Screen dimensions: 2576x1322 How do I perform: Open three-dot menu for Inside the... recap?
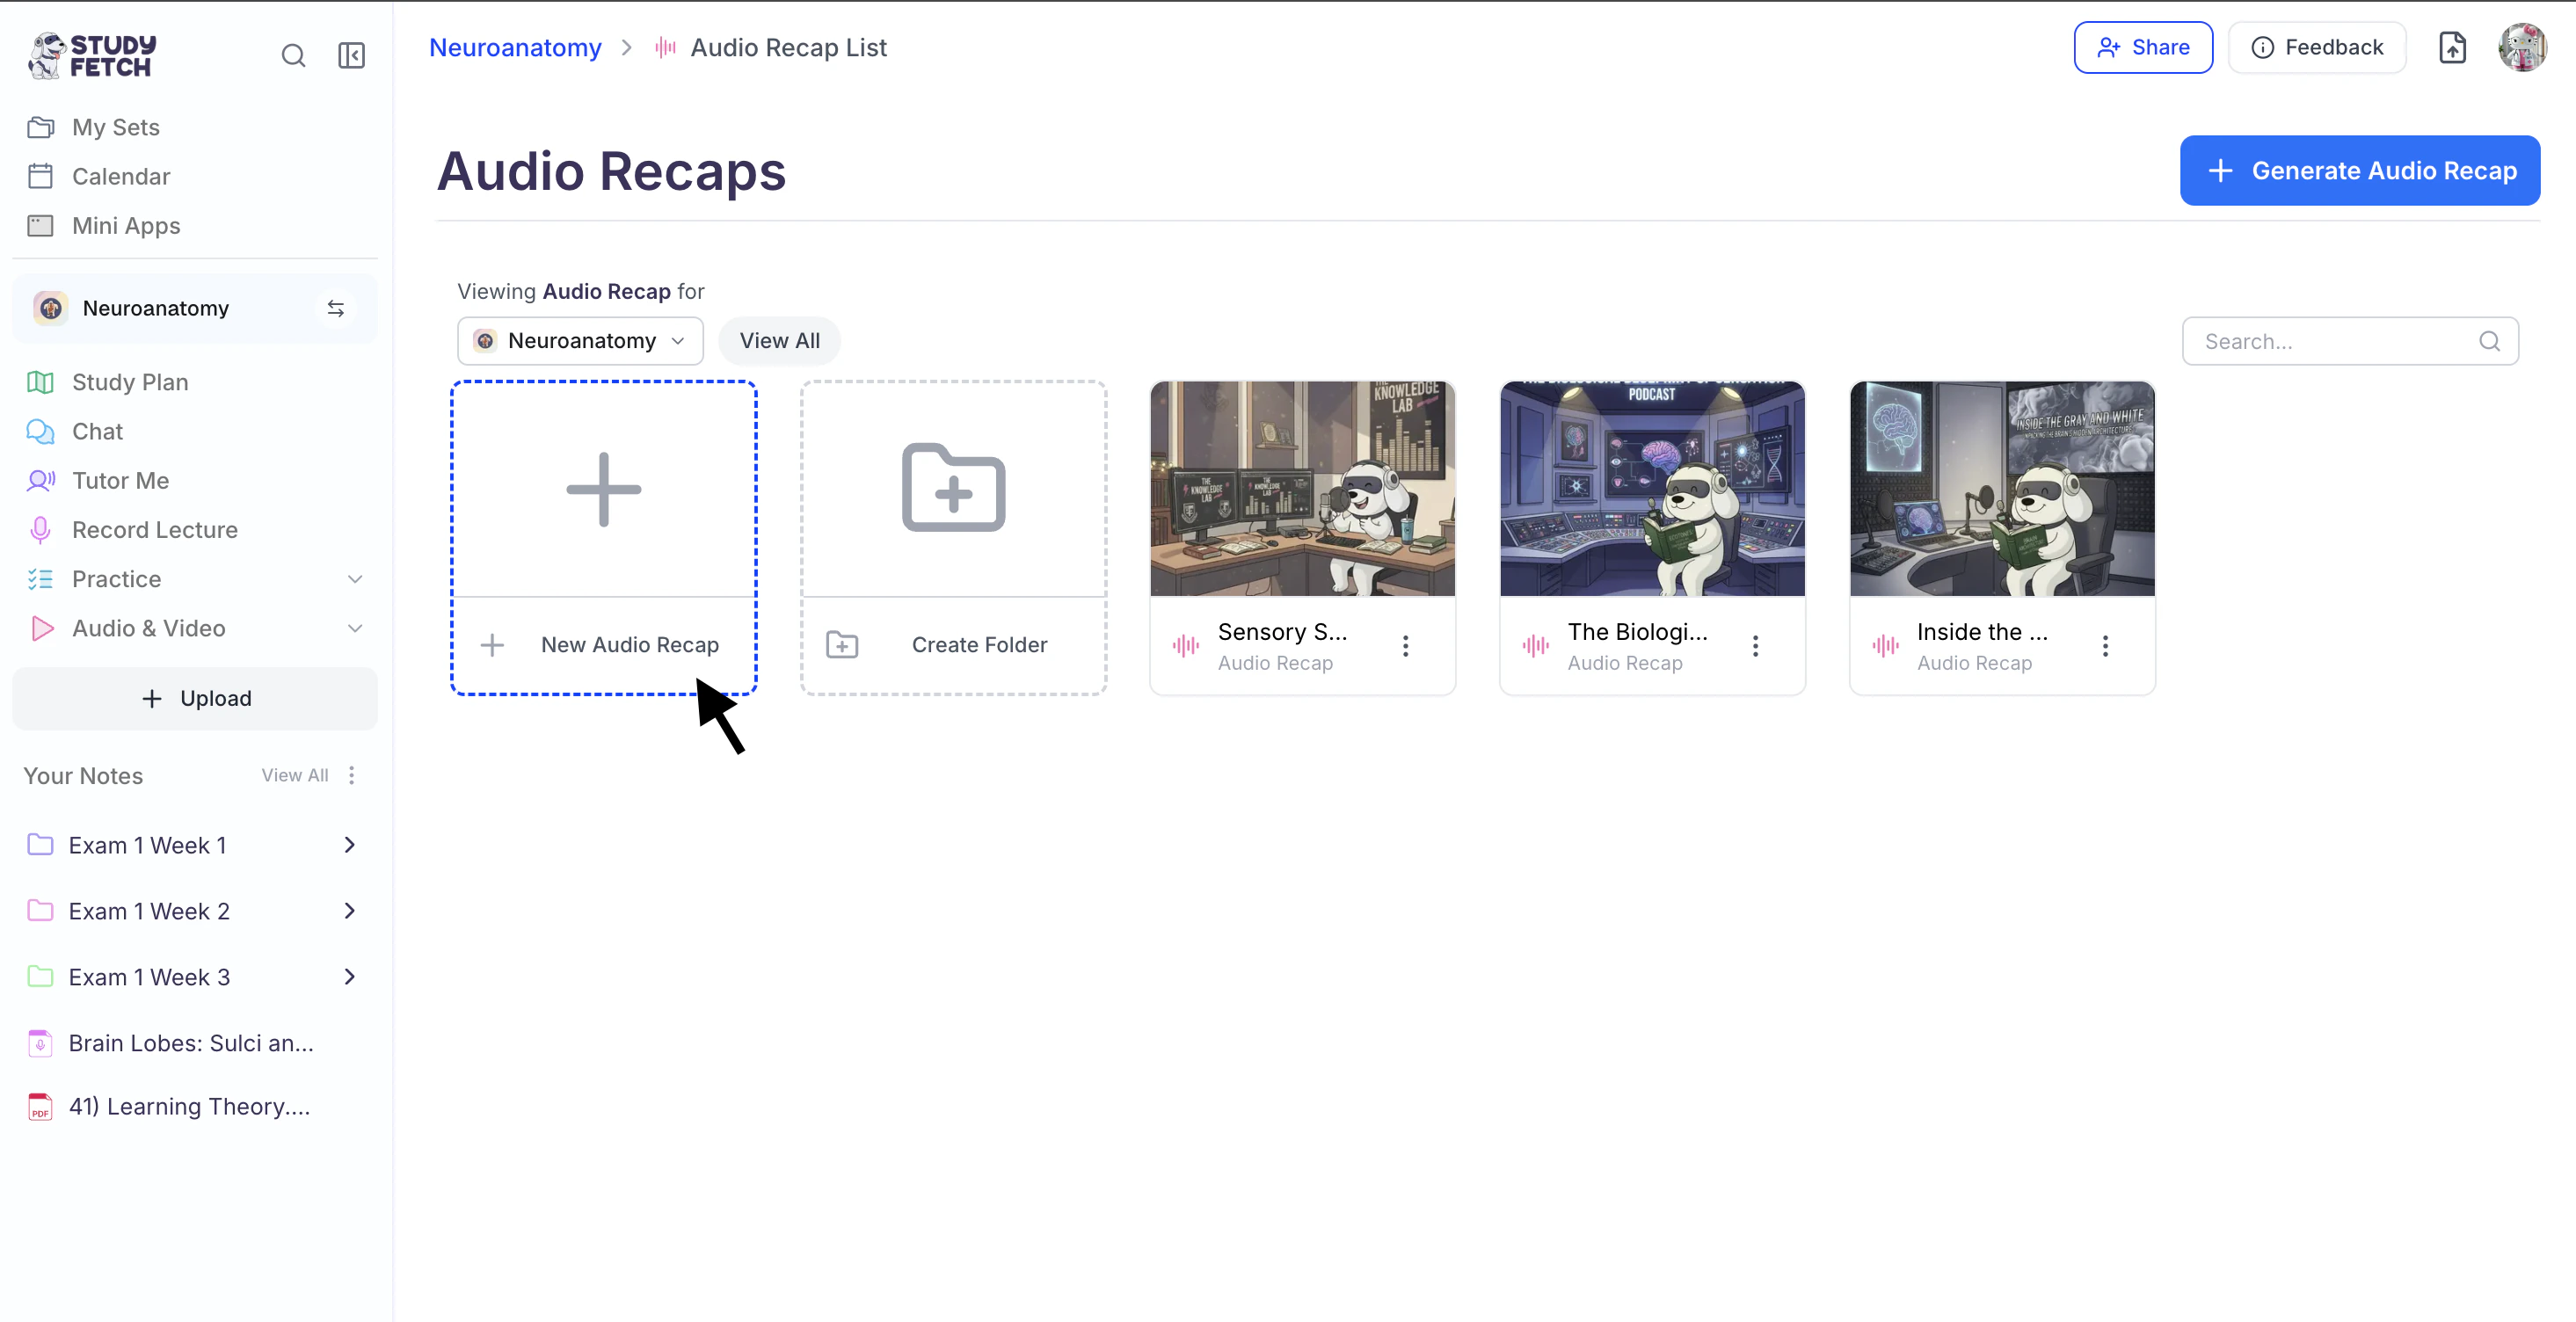coord(2104,646)
